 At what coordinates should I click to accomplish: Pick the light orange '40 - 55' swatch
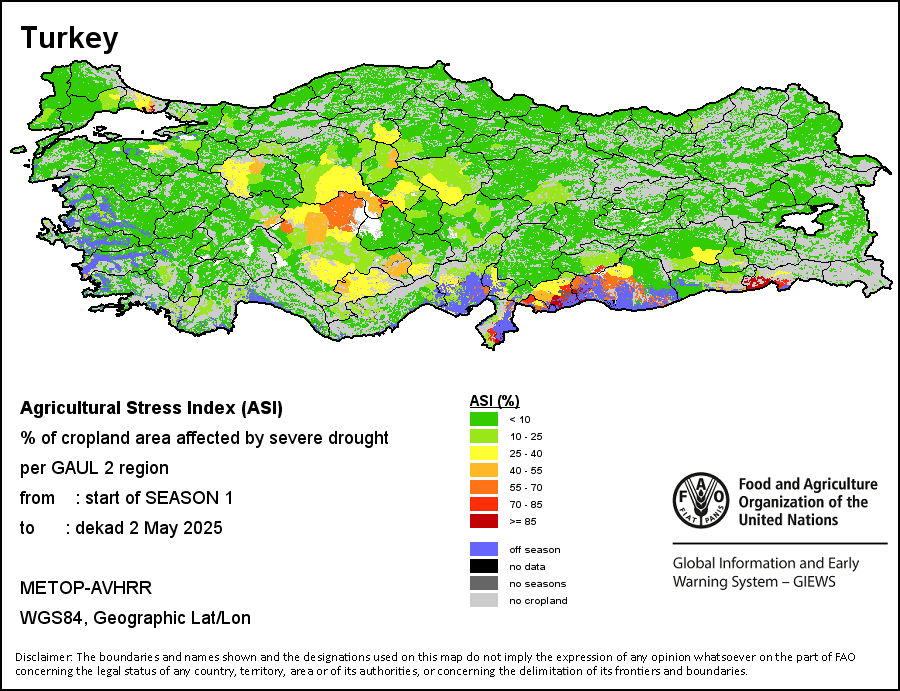(x=484, y=470)
